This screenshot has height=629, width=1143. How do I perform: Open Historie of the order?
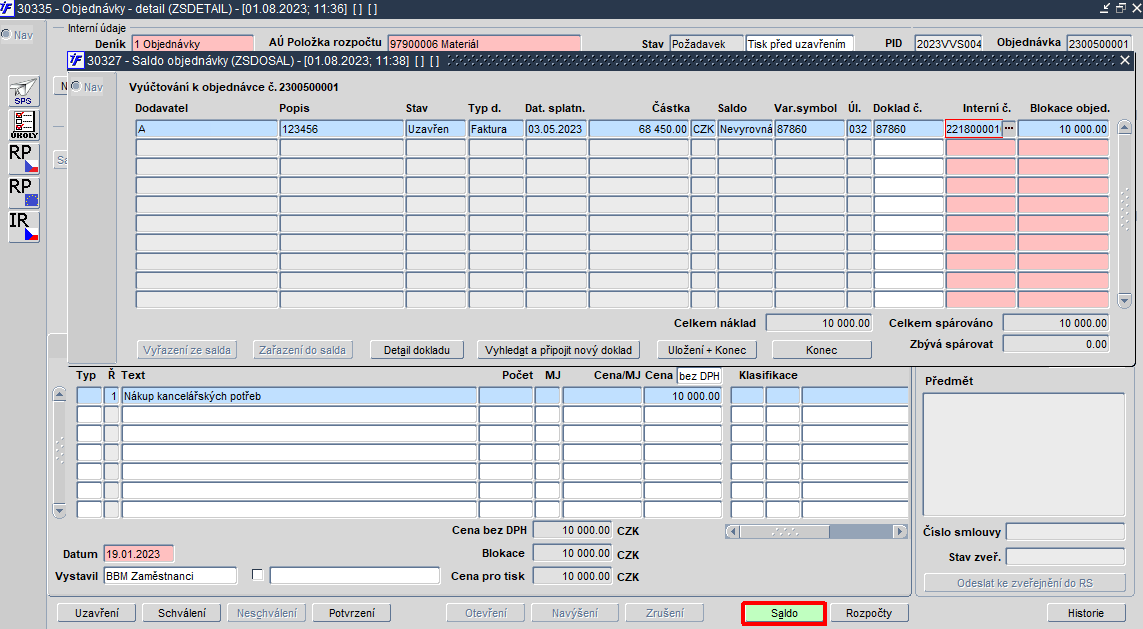[x=1086, y=613]
